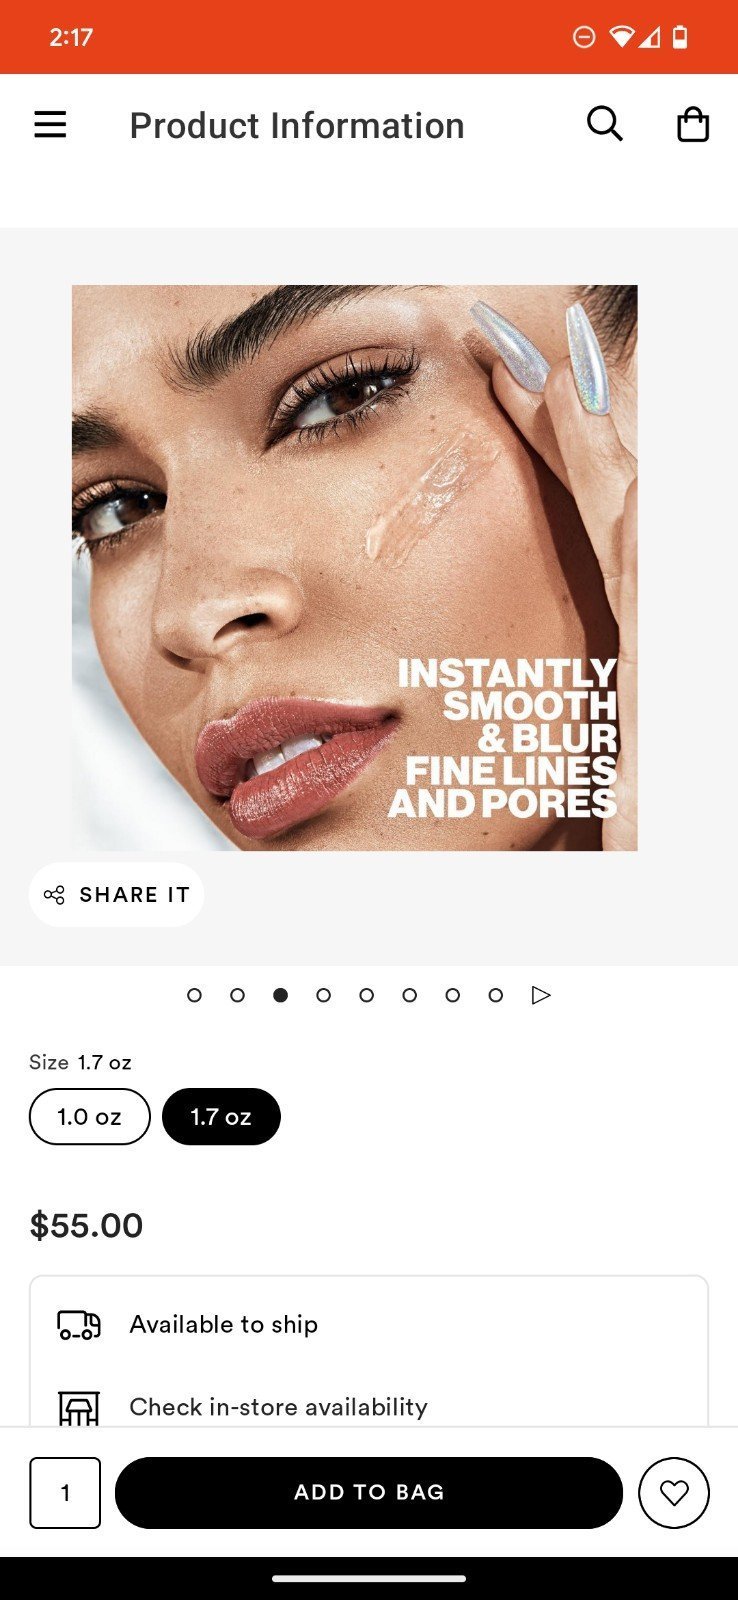Open the product face image
The height and width of the screenshot is (1600, 738).
pos(354,568)
